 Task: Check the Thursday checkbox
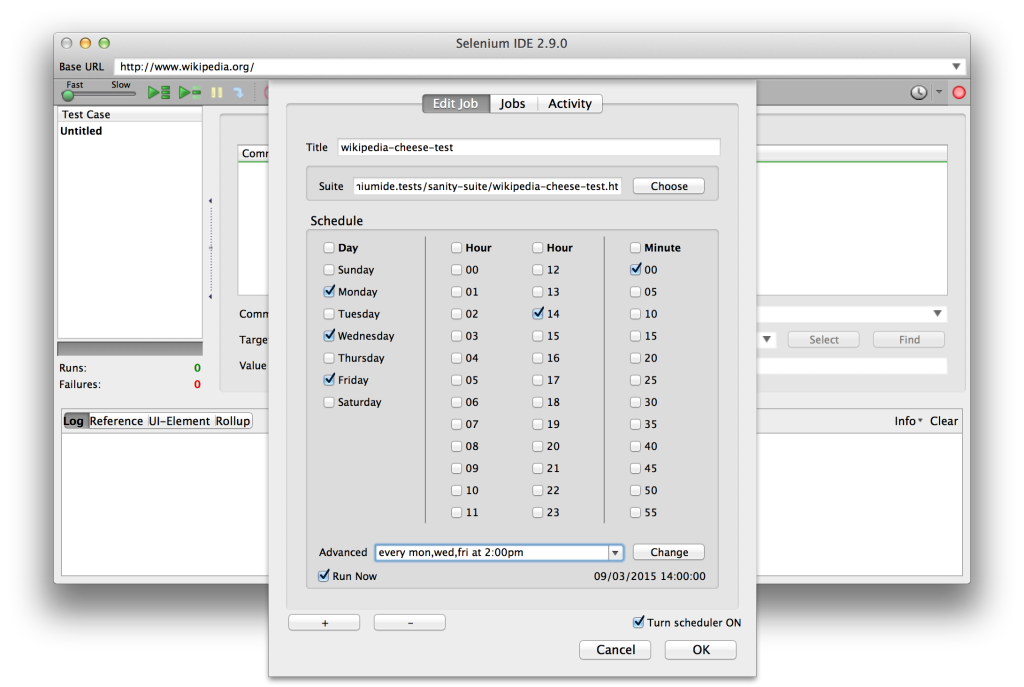(x=328, y=358)
